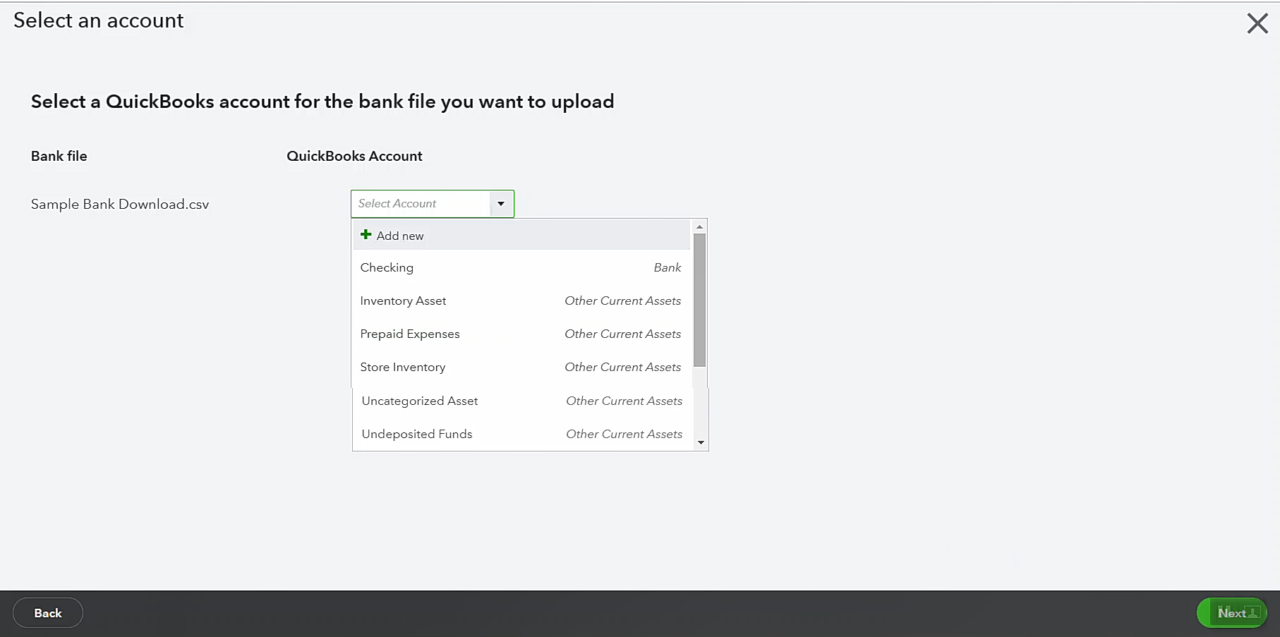Select the Checking bank account
This screenshot has width=1280, height=637.
click(x=387, y=267)
